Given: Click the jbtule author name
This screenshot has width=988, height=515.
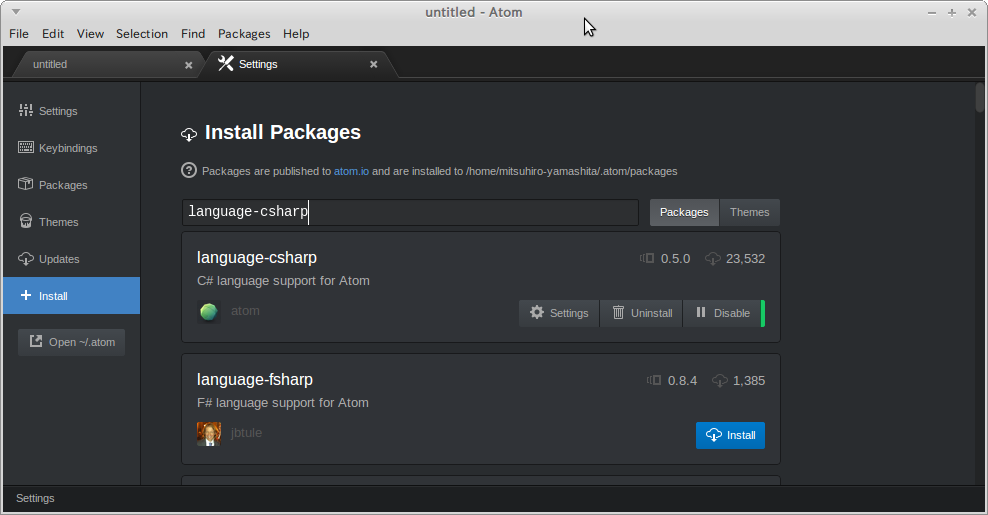Looking at the screenshot, I should click(246, 433).
